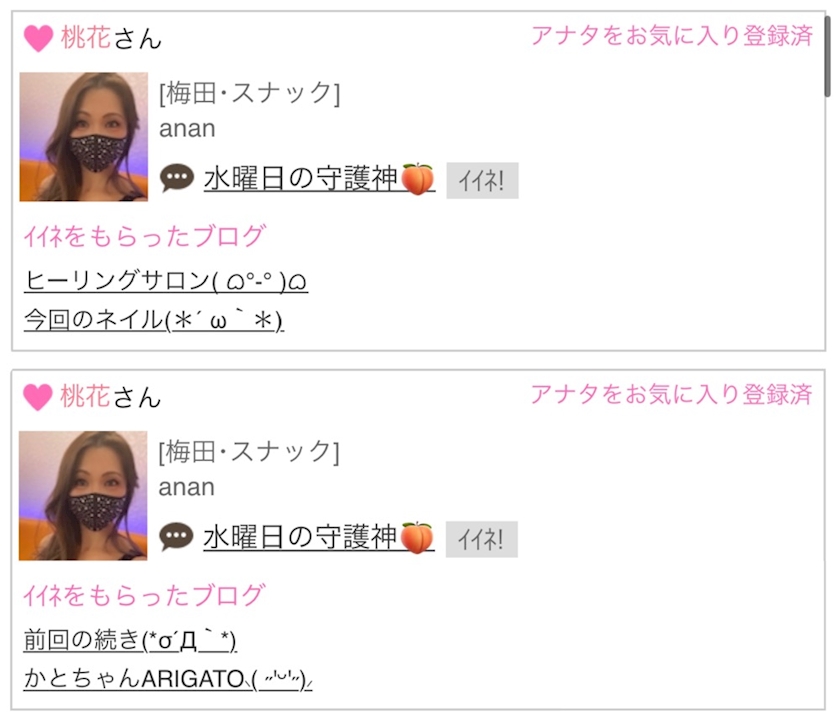The width and height of the screenshot is (840, 718).
Task: Click the pink heart icon in second card
Action: coord(38,397)
